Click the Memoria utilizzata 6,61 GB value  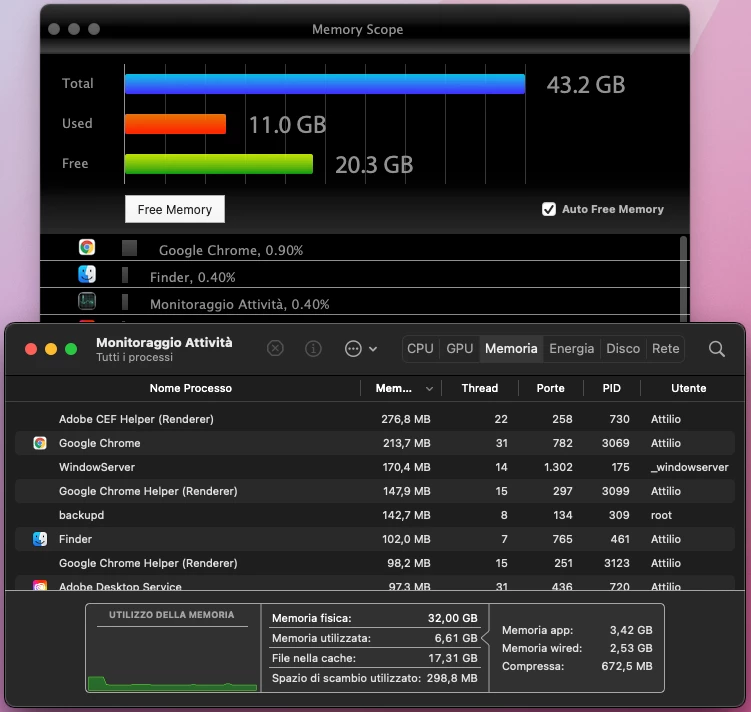point(455,638)
